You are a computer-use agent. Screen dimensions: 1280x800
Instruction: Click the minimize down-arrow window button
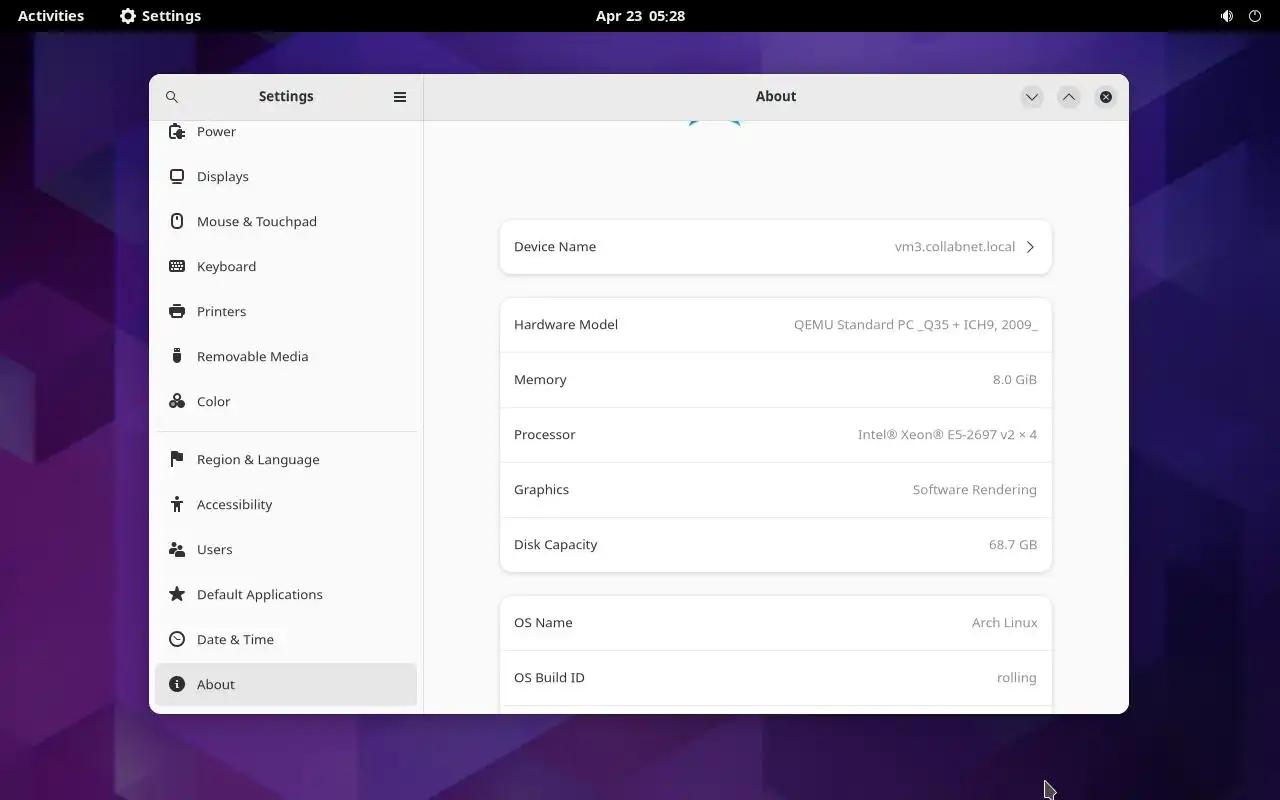tap(1032, 97)
